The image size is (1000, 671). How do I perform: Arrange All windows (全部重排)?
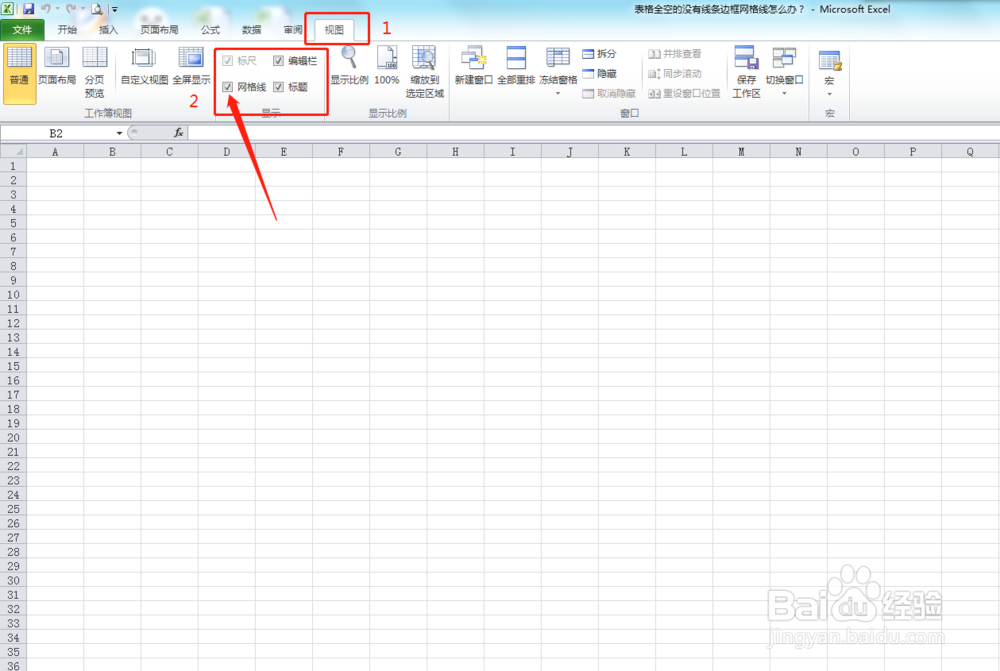point(516,66)
